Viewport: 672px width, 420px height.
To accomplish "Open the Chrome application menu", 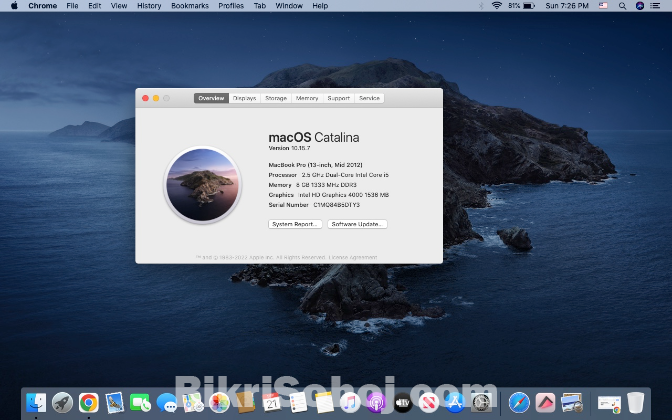I will [x=42, y=6].
